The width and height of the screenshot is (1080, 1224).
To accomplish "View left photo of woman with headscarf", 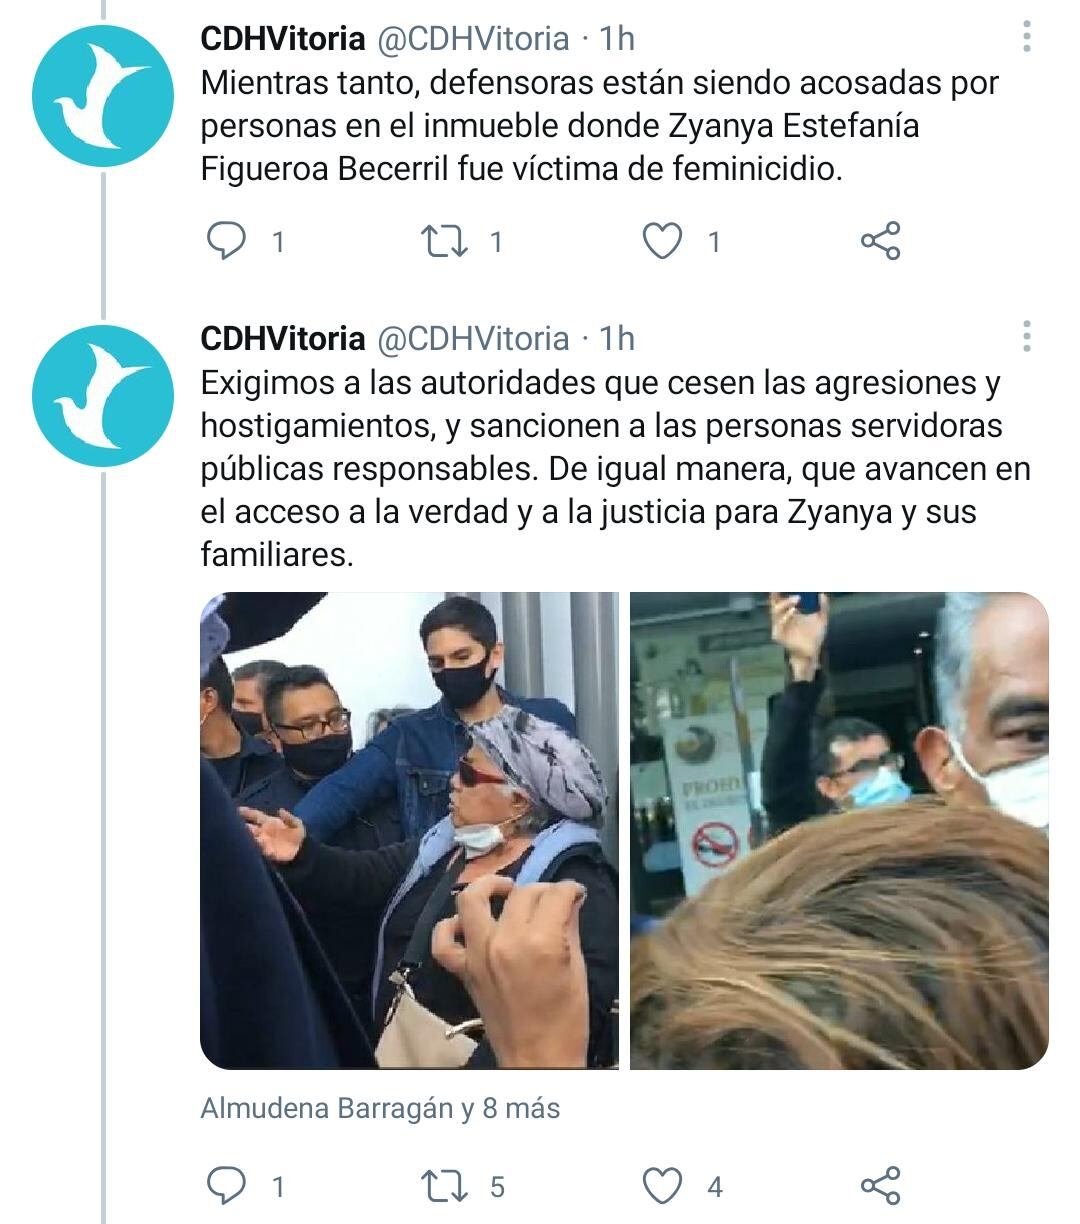I will 409,831.
